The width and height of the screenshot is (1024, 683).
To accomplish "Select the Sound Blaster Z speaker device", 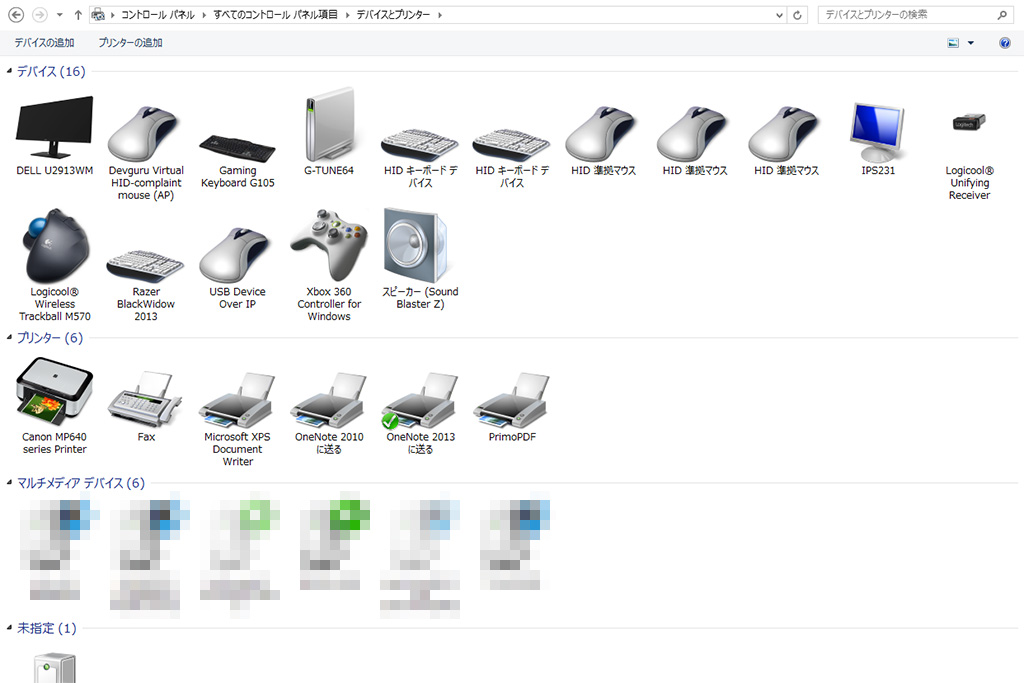I will click(x=420, y=259).
